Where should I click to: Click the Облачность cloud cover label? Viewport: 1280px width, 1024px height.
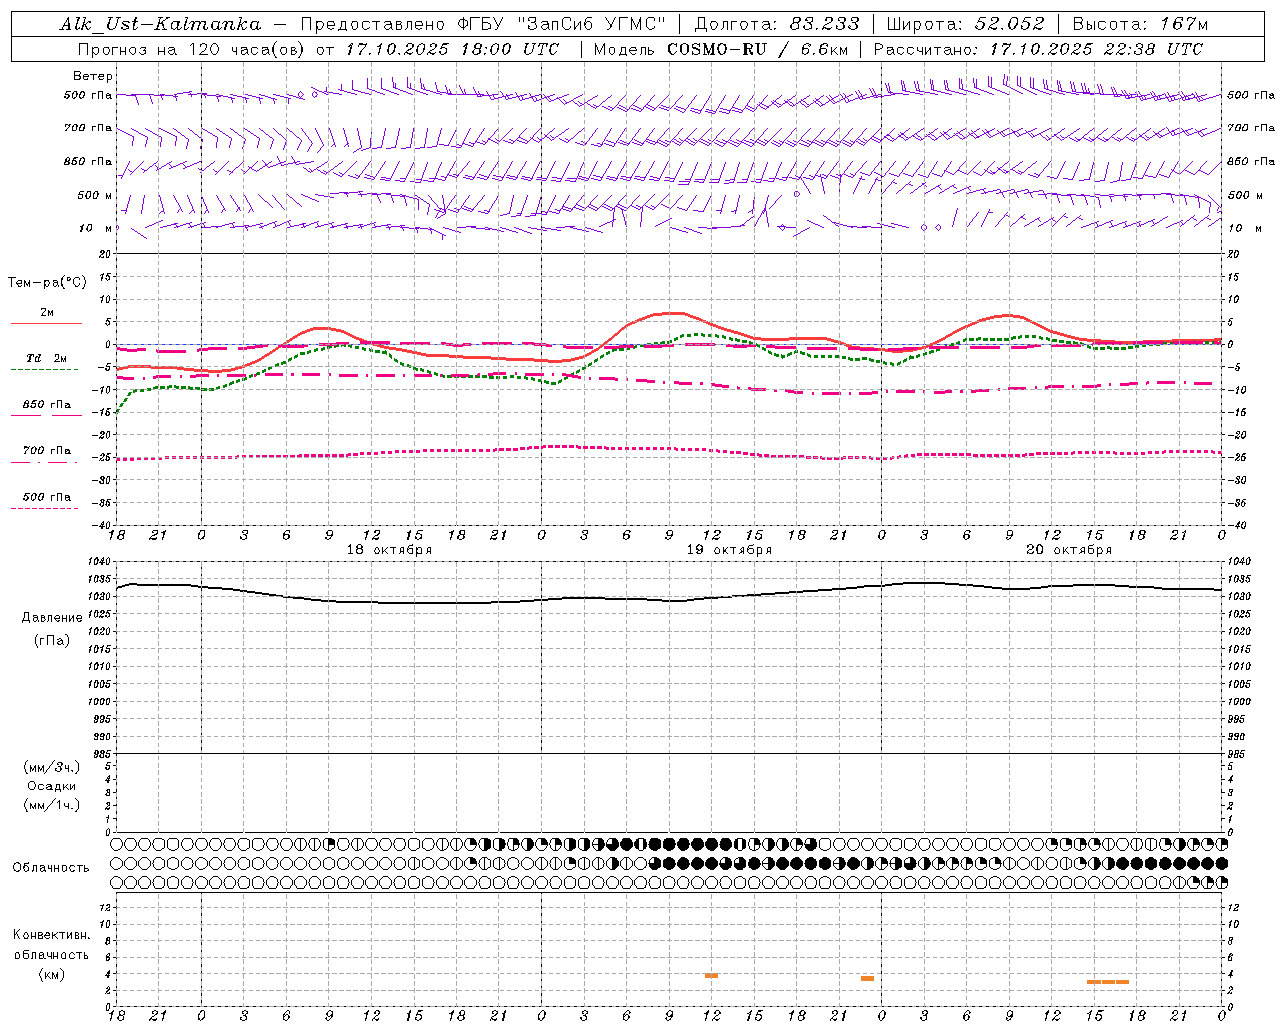[x=51, y=867]
